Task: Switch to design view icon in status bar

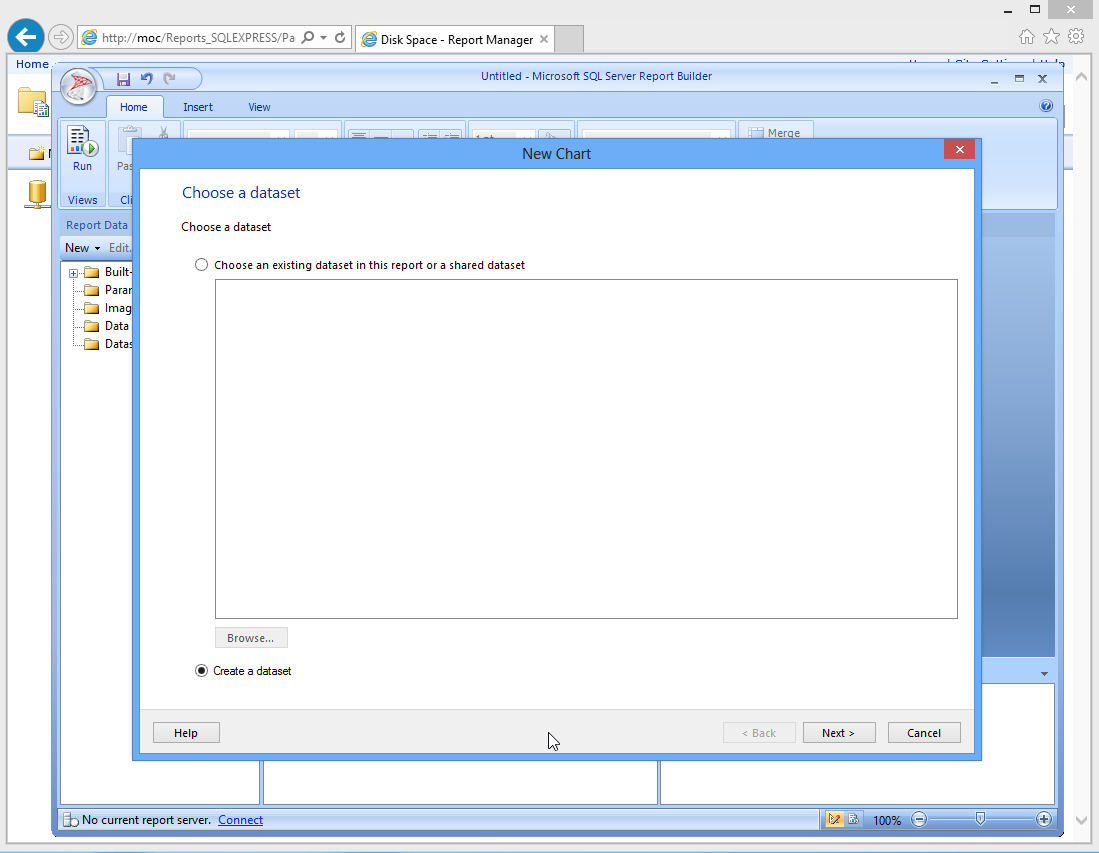Action: [x=834, y=820]
